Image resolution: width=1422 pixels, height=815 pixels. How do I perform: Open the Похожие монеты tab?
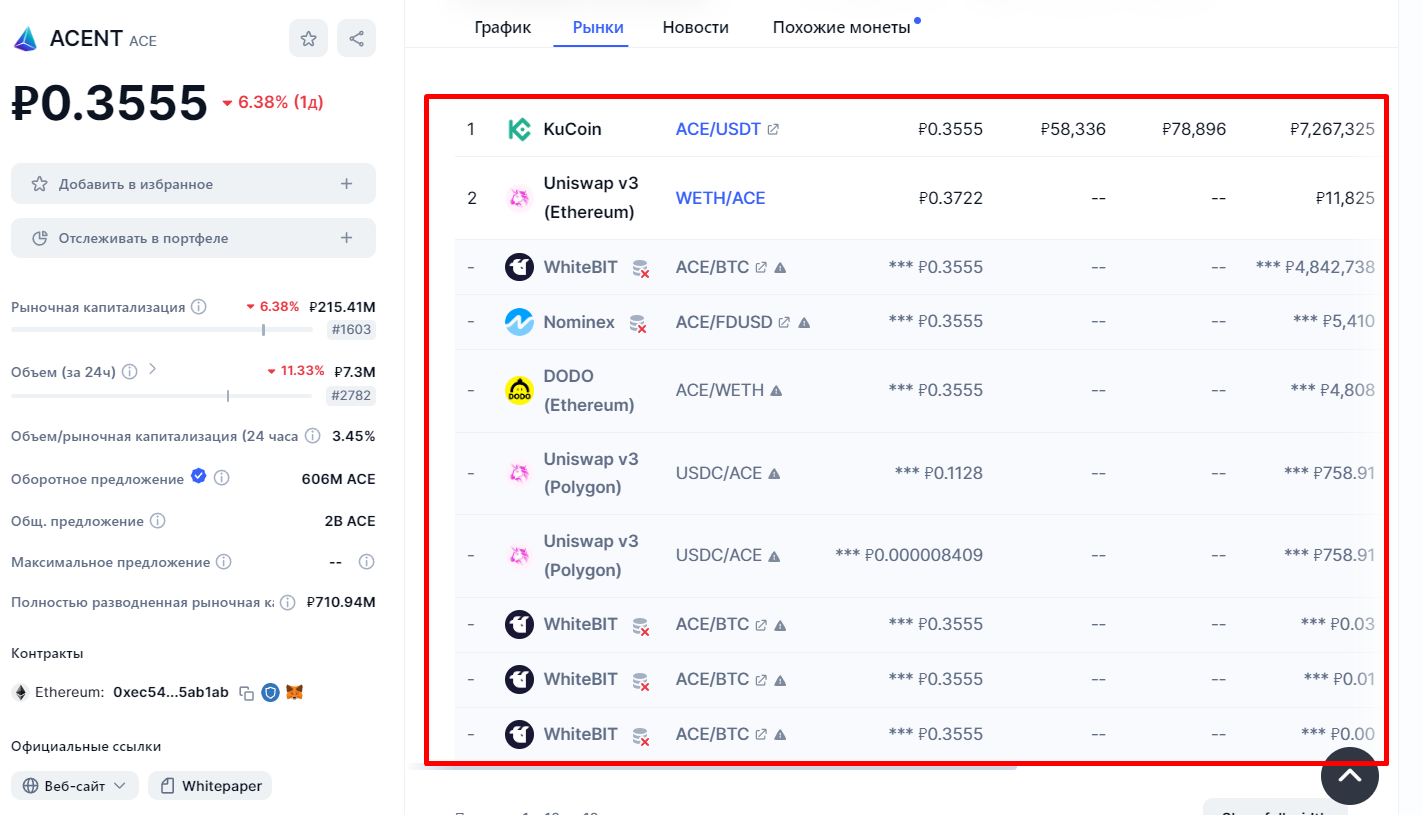pyautogui.click(x=842, y=27)
